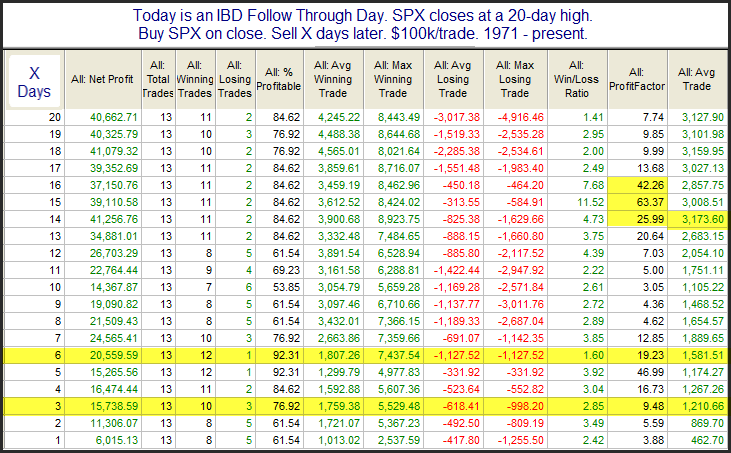Image resolution: width=731 pixels, height=453 pixels.
Task: Select net profit value 39,110.58
Action: coord(114,202)
